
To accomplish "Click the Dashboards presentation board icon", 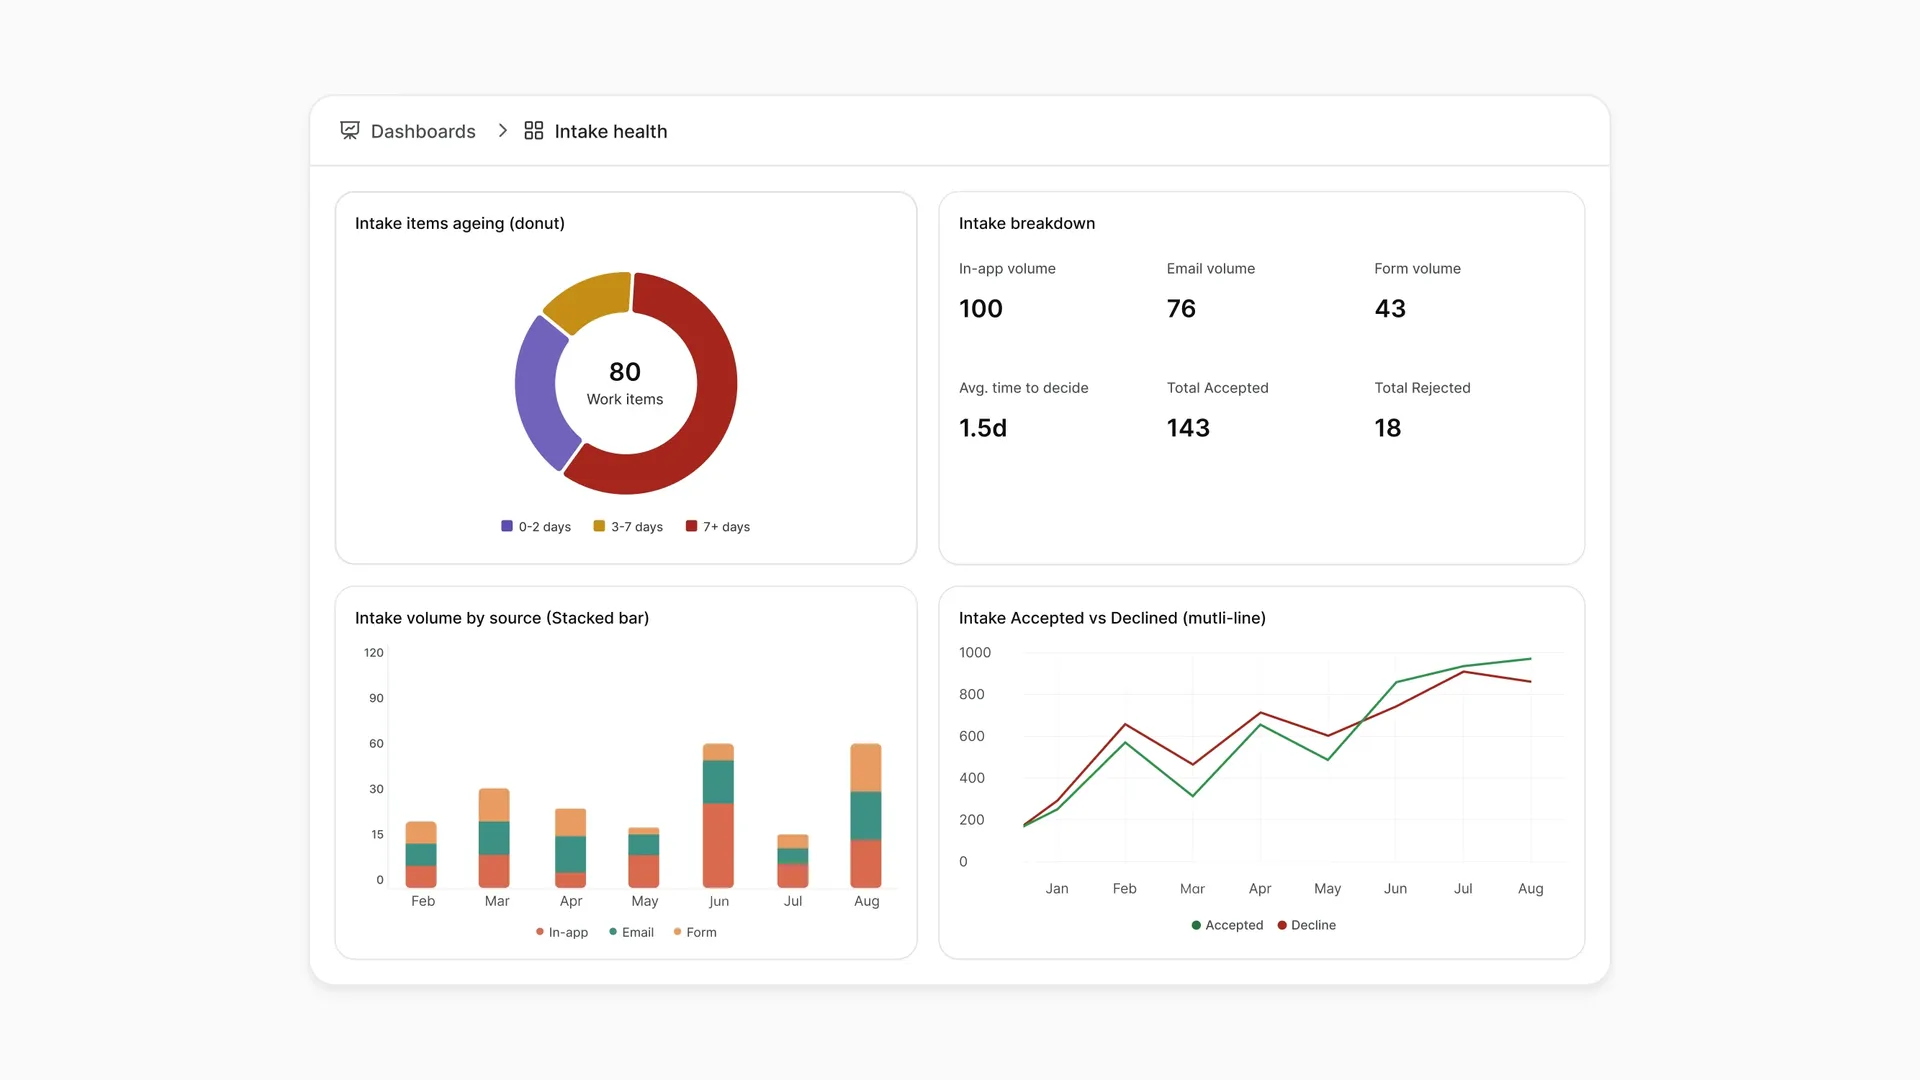I will pos(349,131).
